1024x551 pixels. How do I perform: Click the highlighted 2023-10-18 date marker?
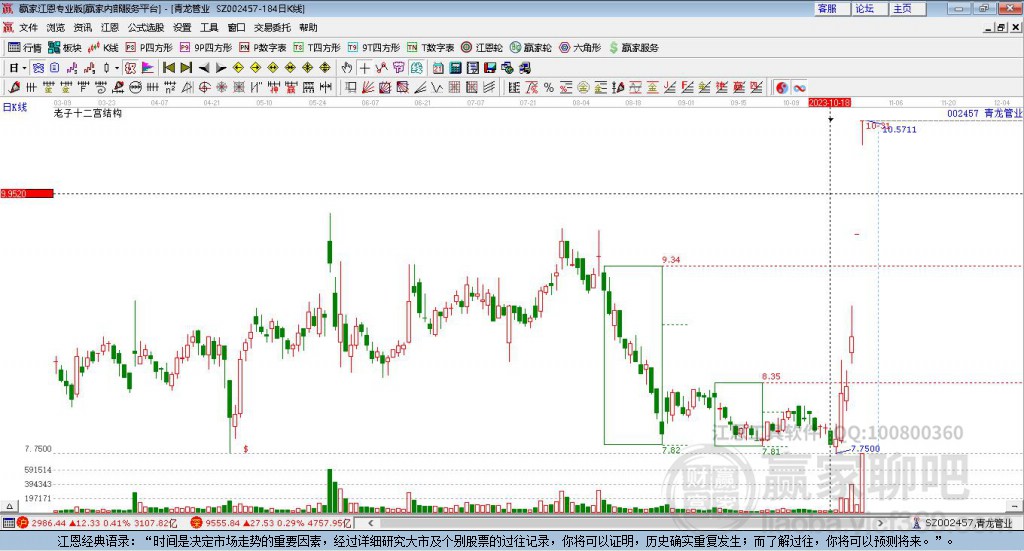829,102
